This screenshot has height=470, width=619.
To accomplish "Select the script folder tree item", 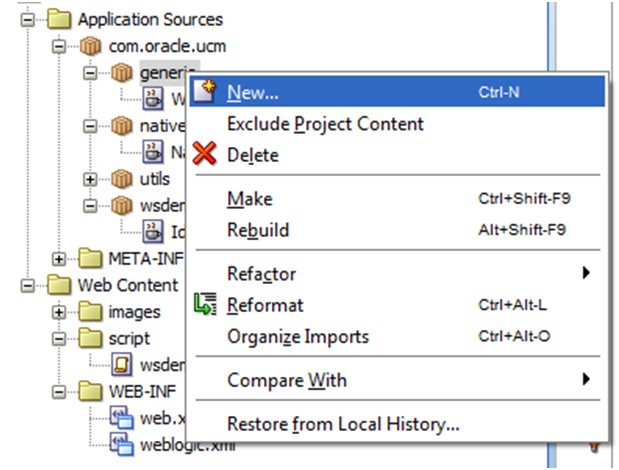I will (129, 339).
